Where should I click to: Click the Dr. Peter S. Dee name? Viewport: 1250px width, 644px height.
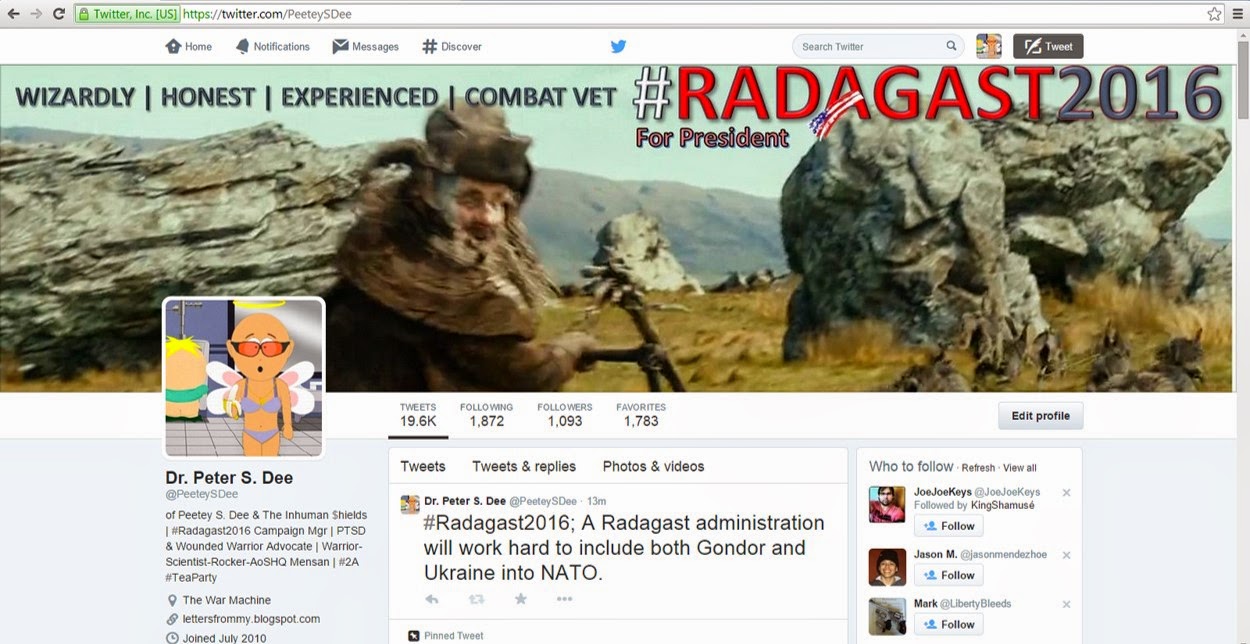tap(229, 477)
